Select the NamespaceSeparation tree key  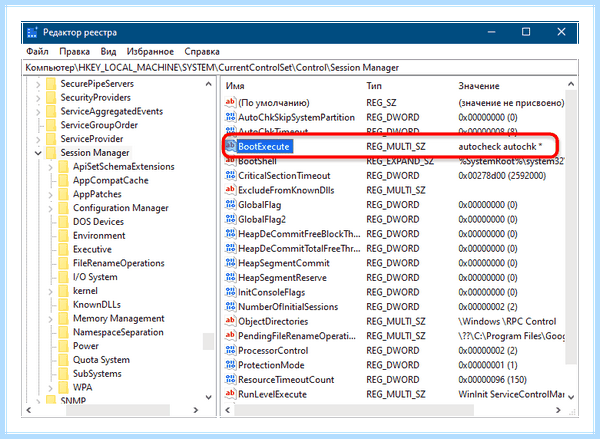[x=118, y=332]
